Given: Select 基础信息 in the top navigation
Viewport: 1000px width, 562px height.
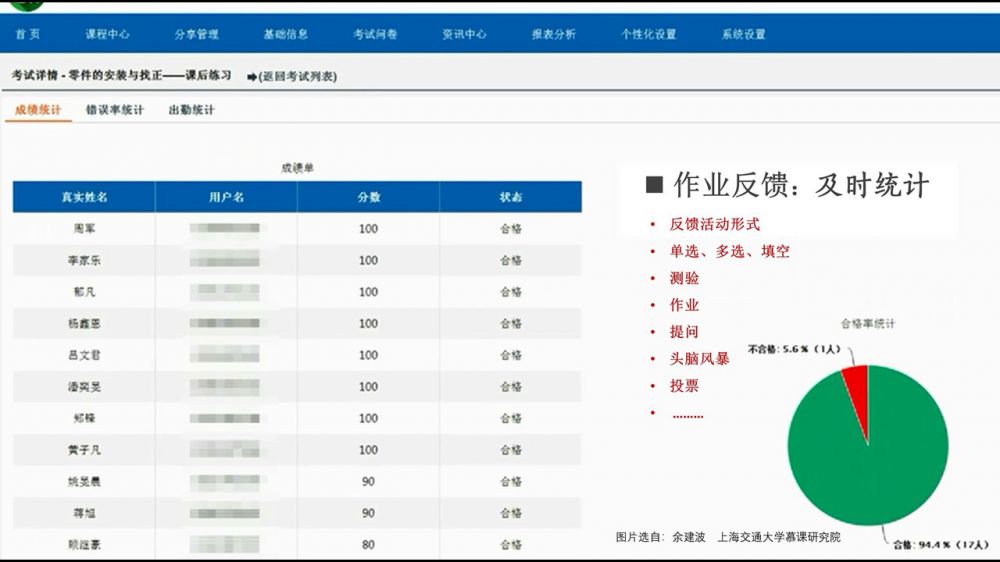Looking at the screenshot, I should pos(286,34).
